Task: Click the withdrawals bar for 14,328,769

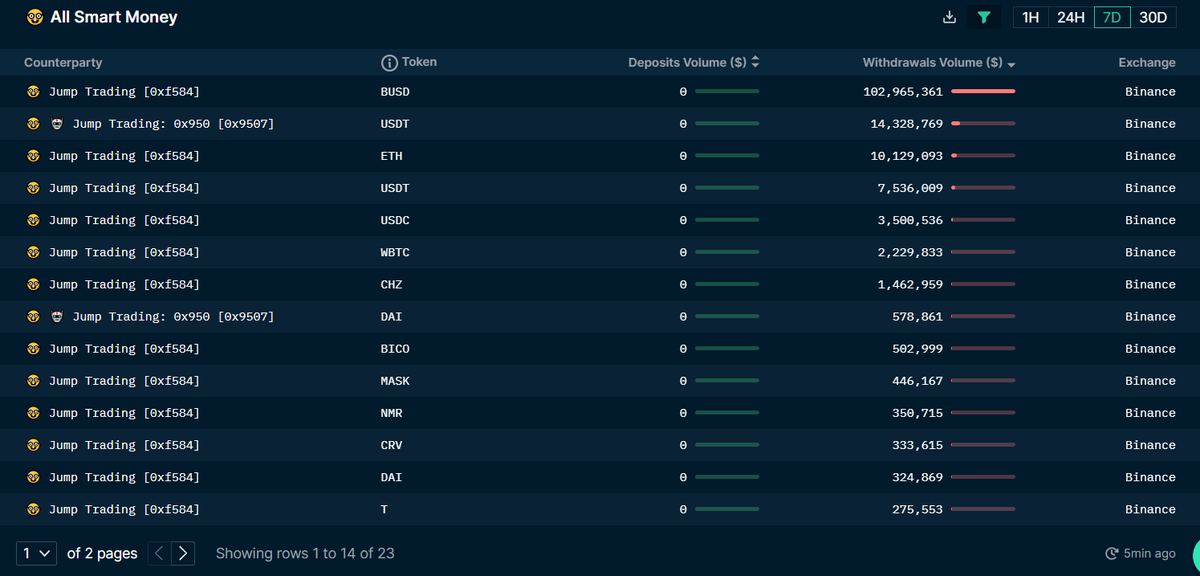Action: 983,124
